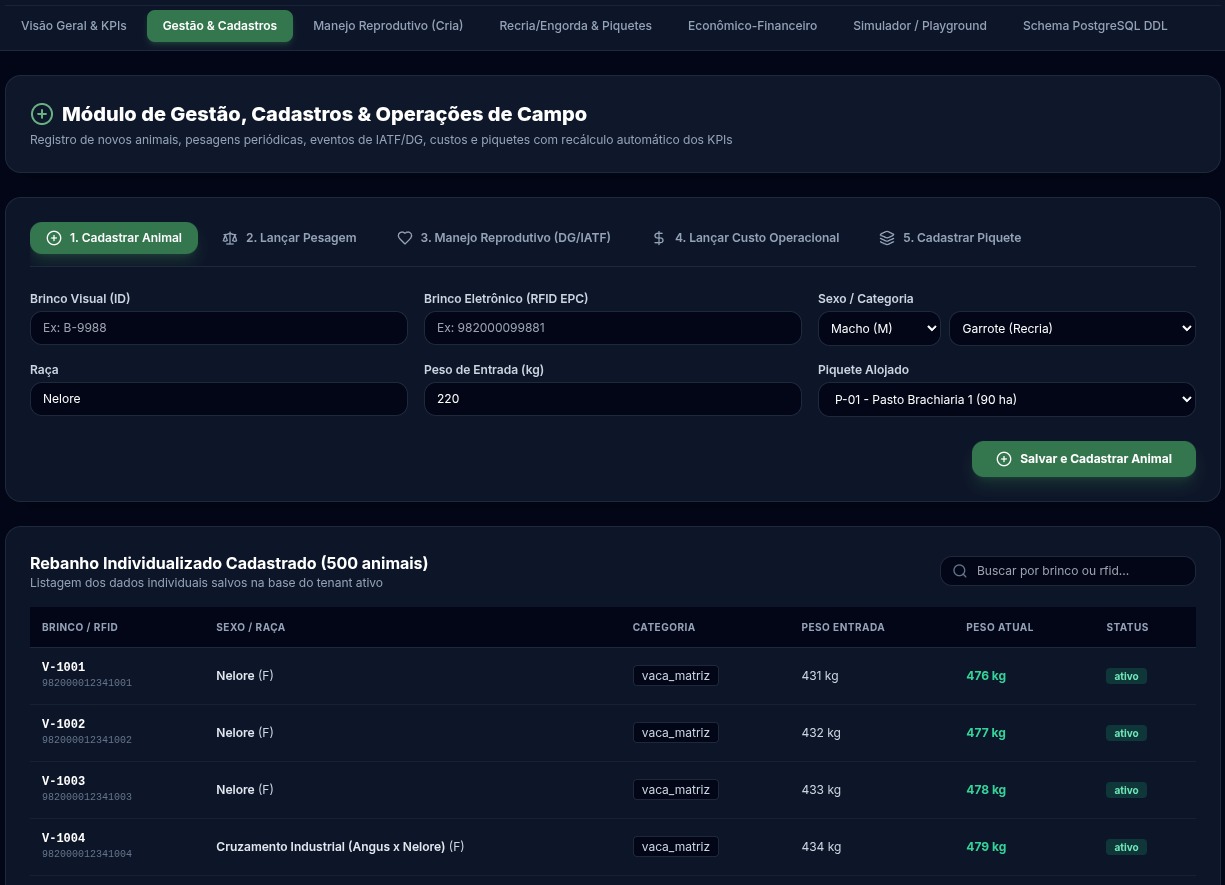Image resolution: width=1225 pixels, height=885 pixels.
Task: Select the Gestão & Cadastros tab
Action: pos(220,26)
